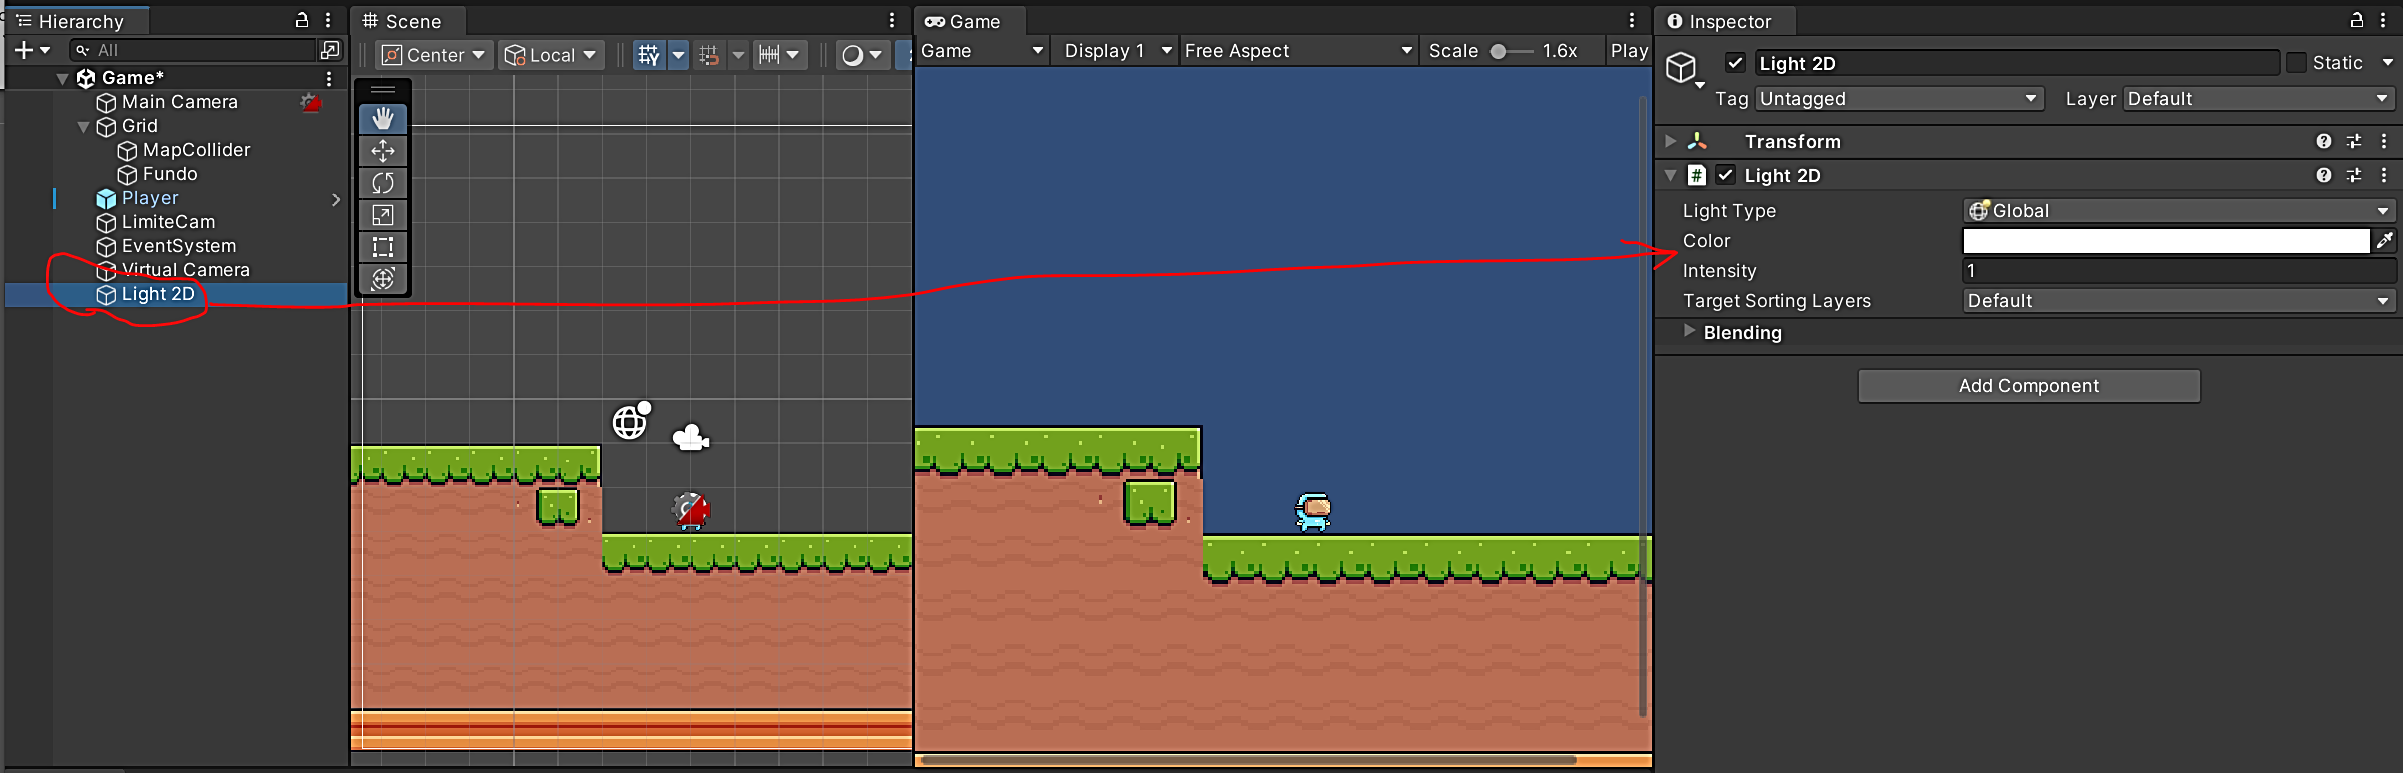Viewport: 2403px width, 773px height.
Task: Select the Scale tool in Scene
Action: [383, 215]
